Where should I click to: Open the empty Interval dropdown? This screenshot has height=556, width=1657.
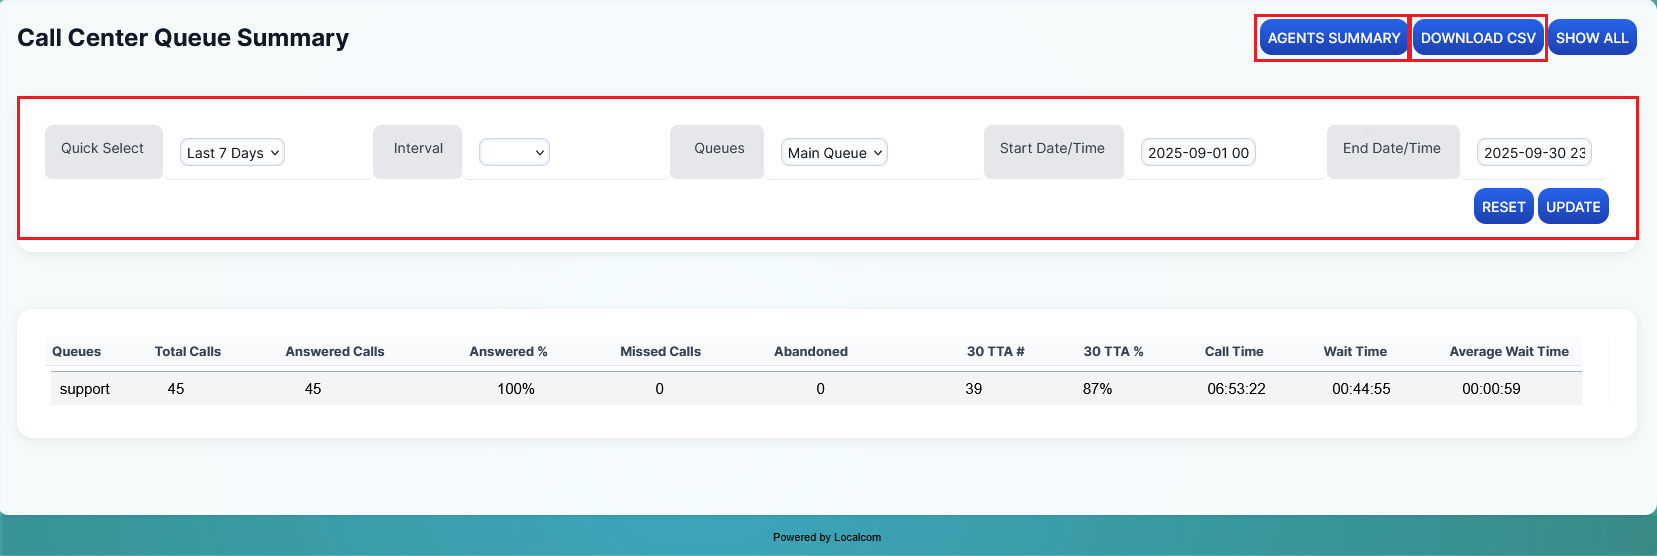[514, 153]
